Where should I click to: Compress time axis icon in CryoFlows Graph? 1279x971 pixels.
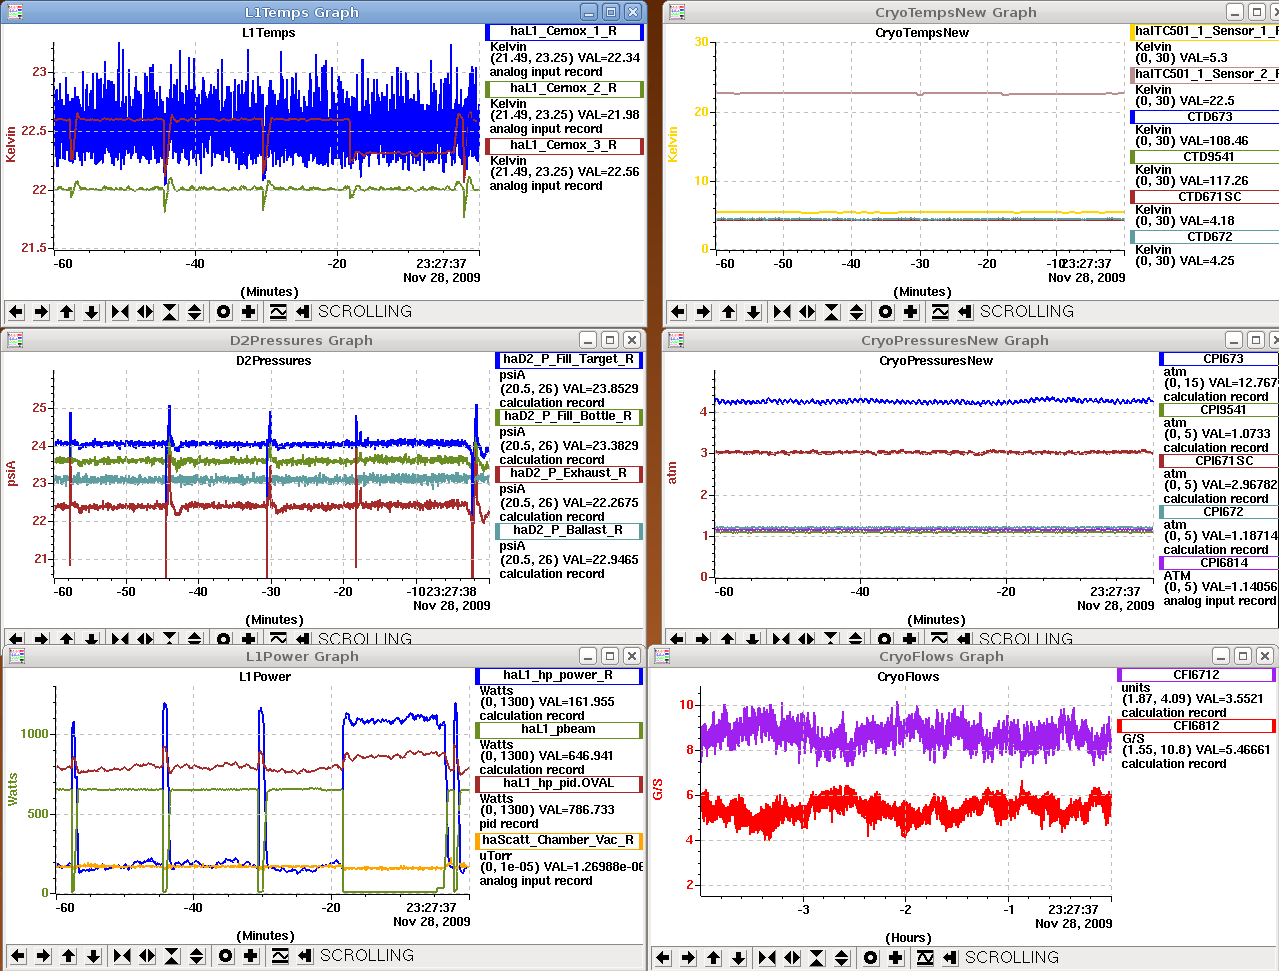coord(767,958)
